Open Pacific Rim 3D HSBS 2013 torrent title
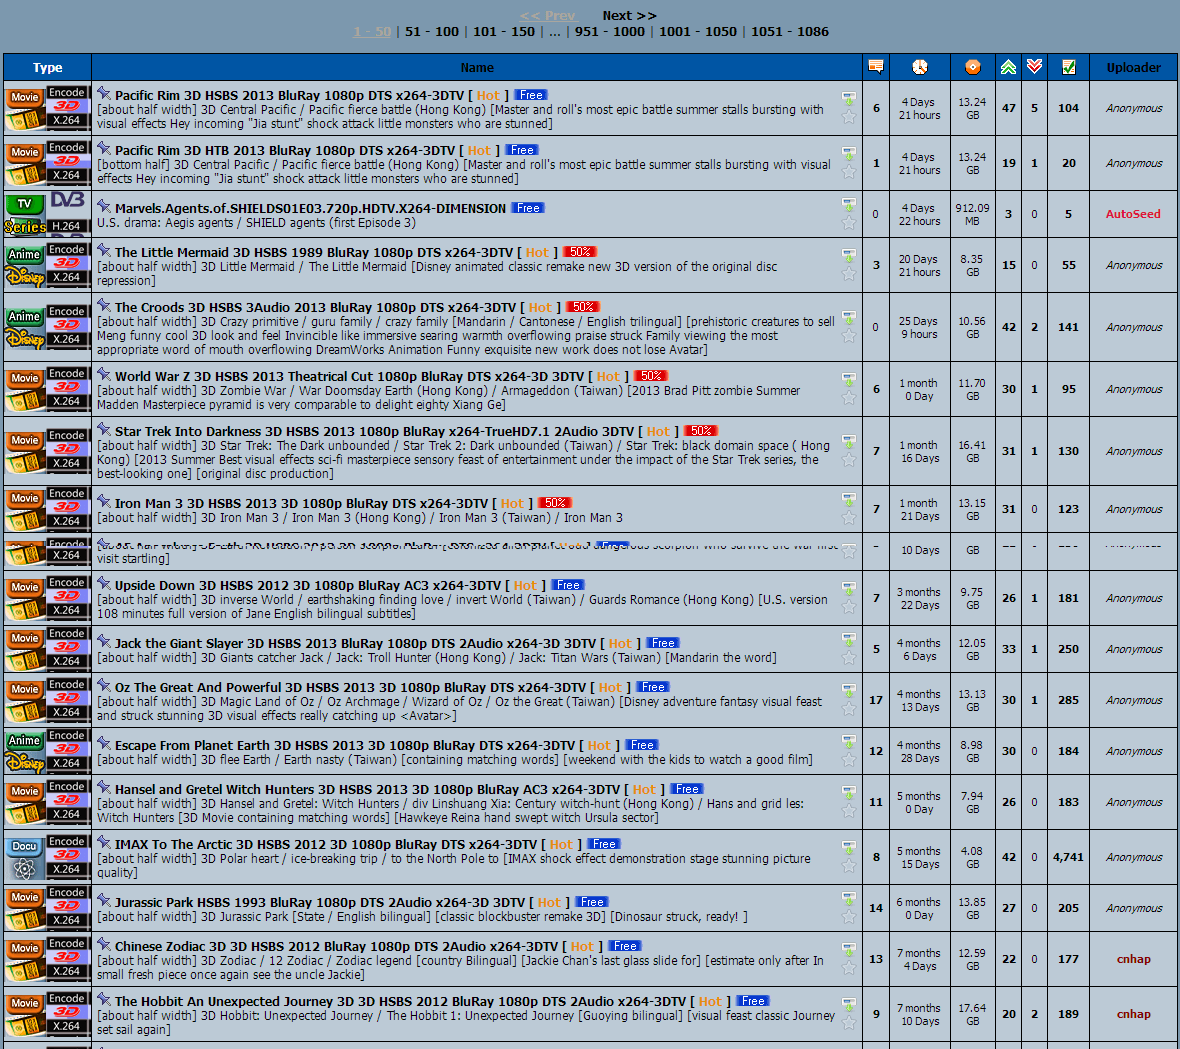Viewport: 1180px width, 1049px height. coord(289,96)
